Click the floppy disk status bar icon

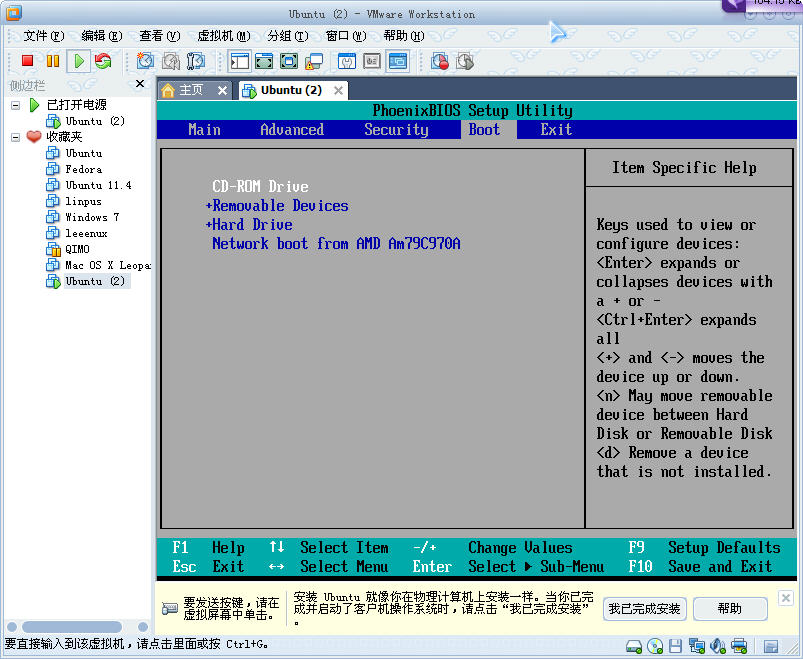click(x=675, y=646)
